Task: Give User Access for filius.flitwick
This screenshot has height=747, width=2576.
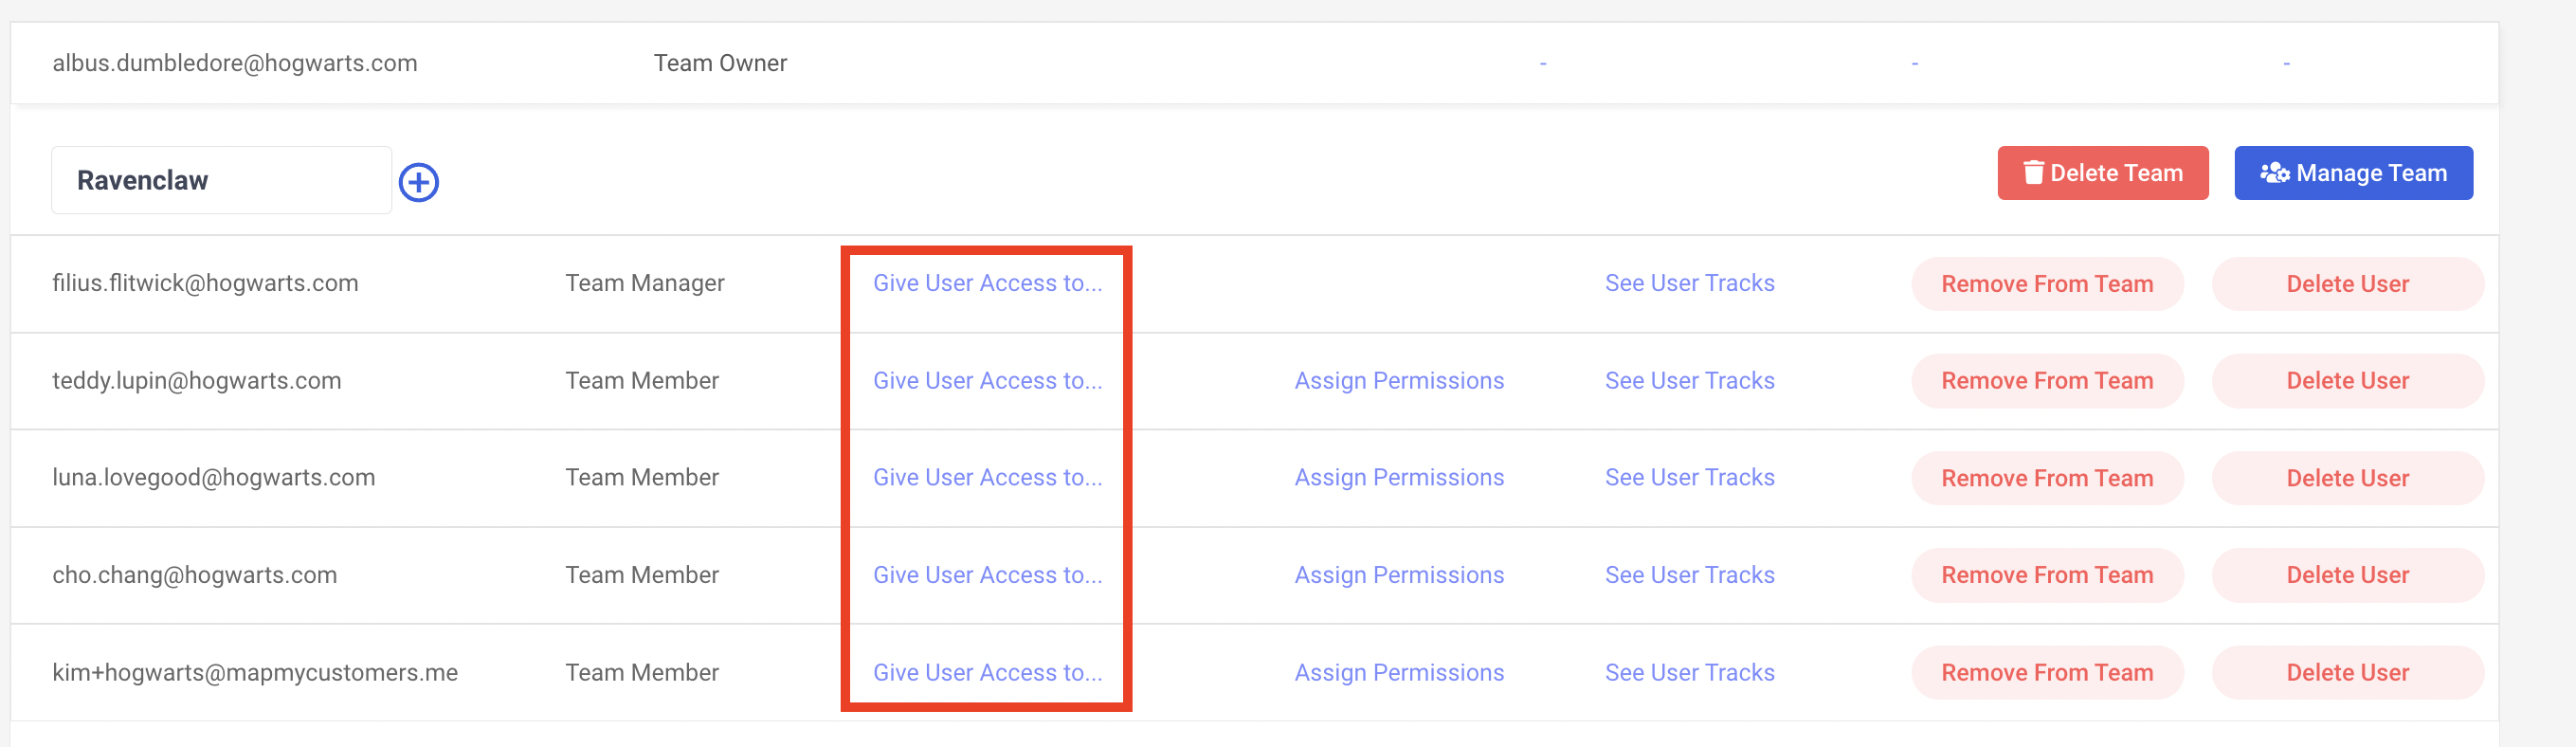Action: pyautogui.click(x=988, y=283)
